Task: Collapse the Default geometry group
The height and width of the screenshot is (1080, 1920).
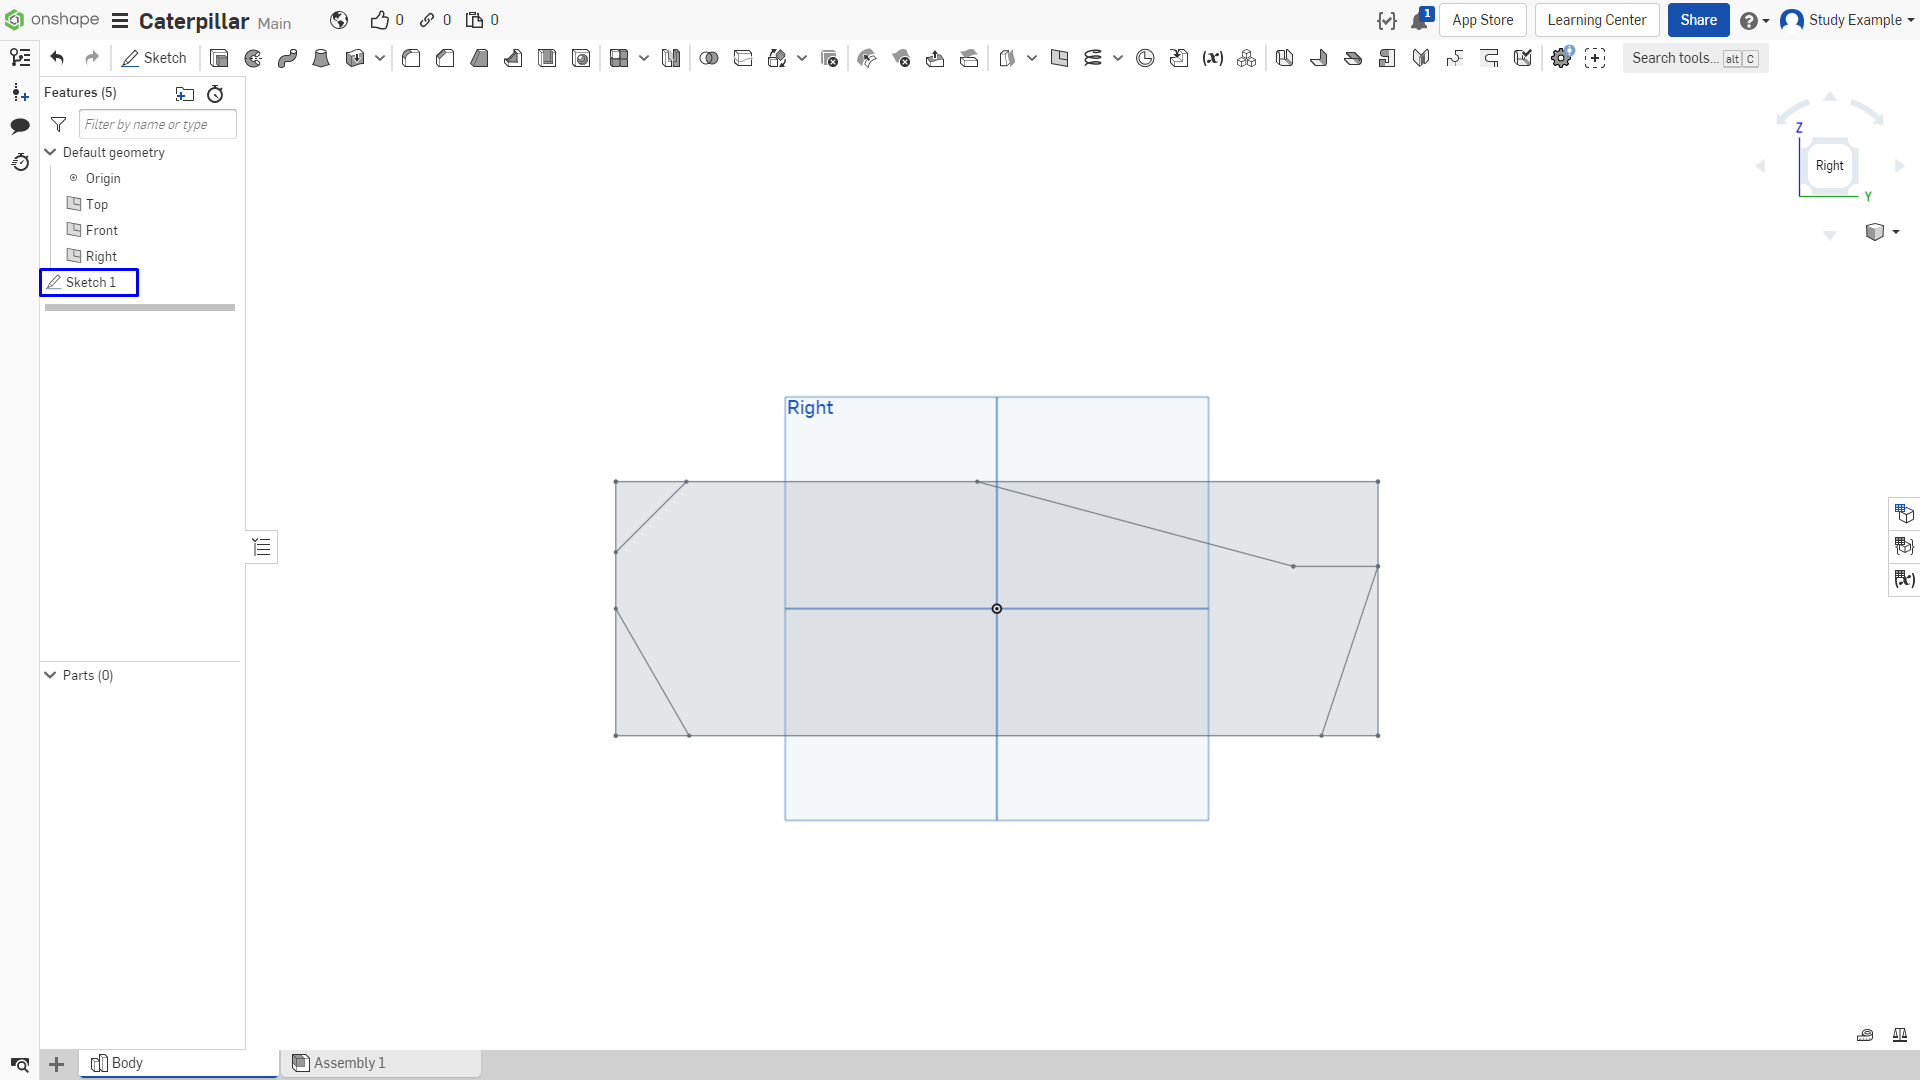Action: pyautogui.click(x=50, y=152)
